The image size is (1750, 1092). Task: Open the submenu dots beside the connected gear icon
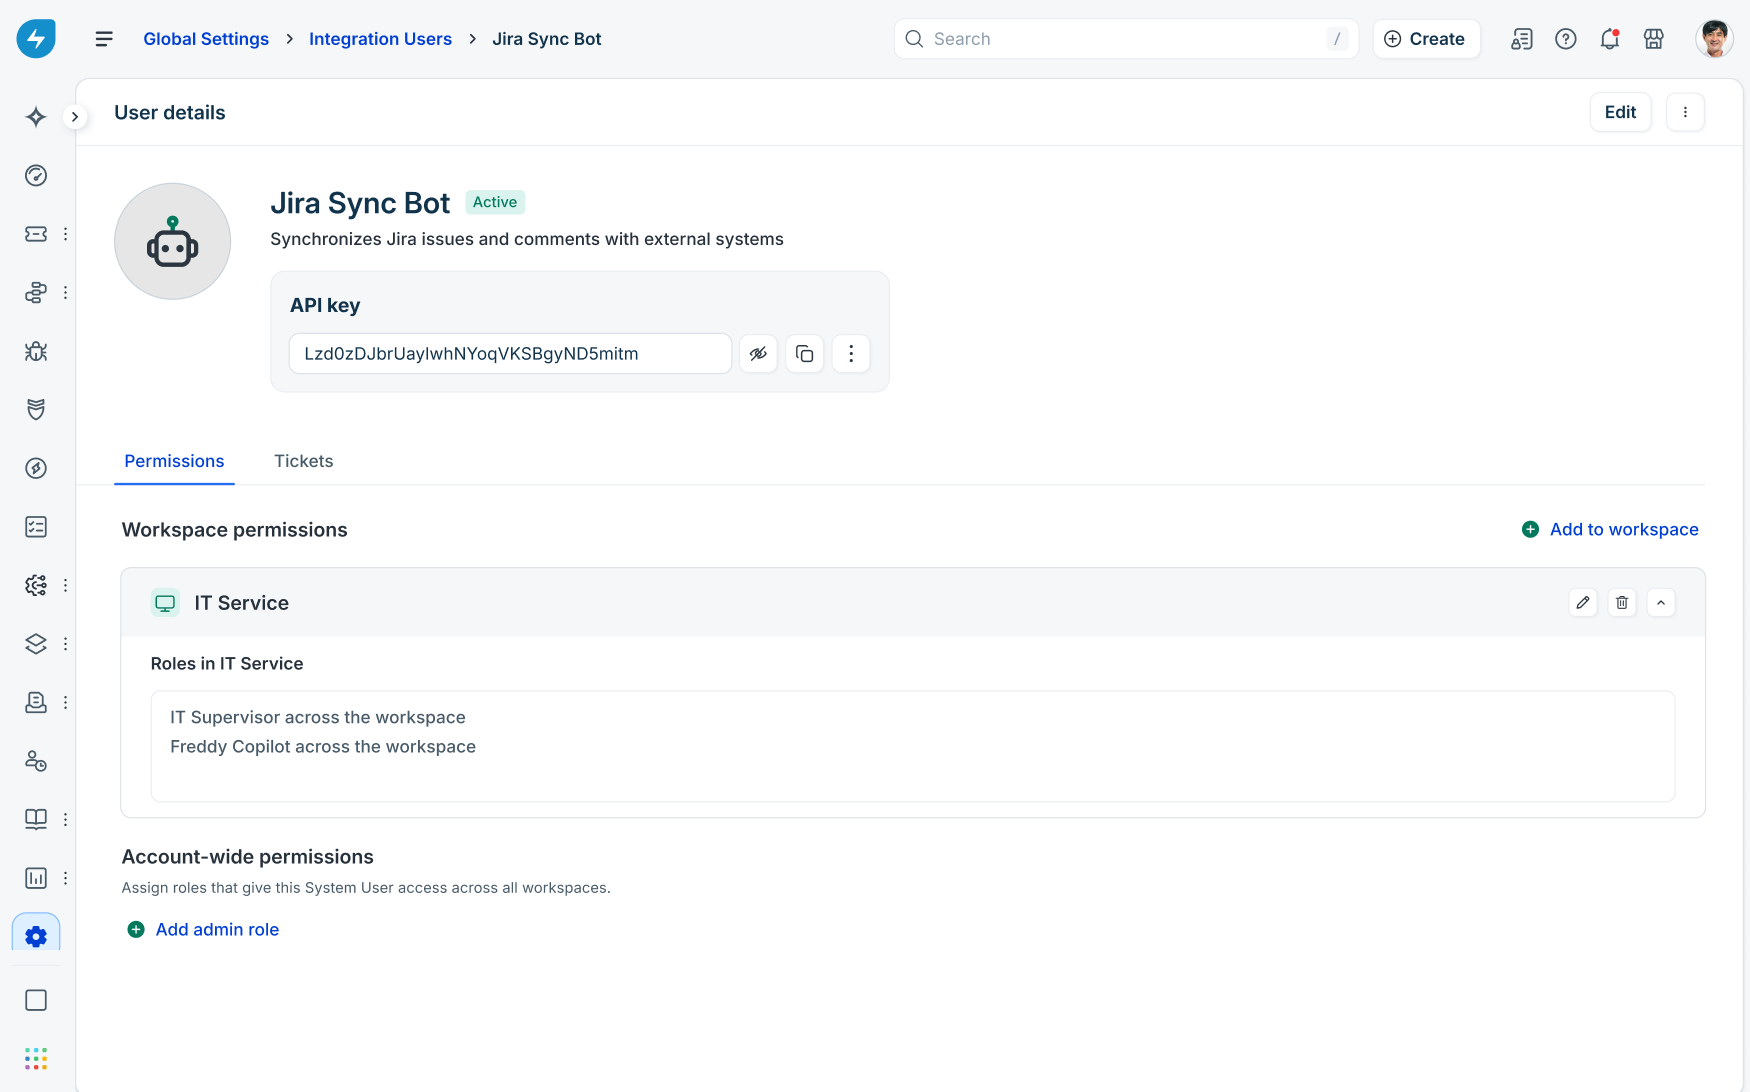point(65,585)
